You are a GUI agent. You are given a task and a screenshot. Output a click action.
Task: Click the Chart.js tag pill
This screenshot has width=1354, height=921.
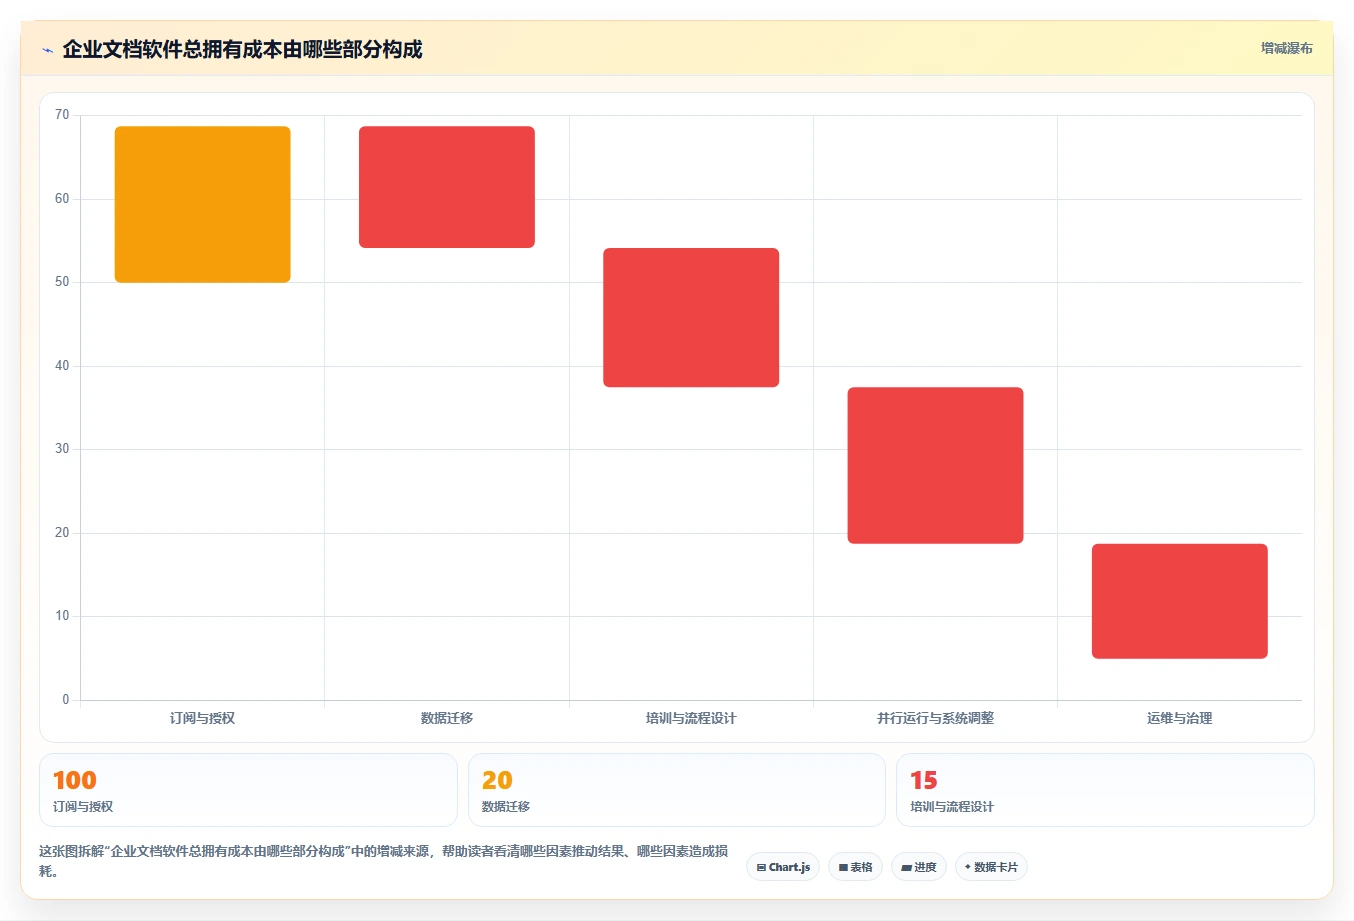tap(783, 867)
